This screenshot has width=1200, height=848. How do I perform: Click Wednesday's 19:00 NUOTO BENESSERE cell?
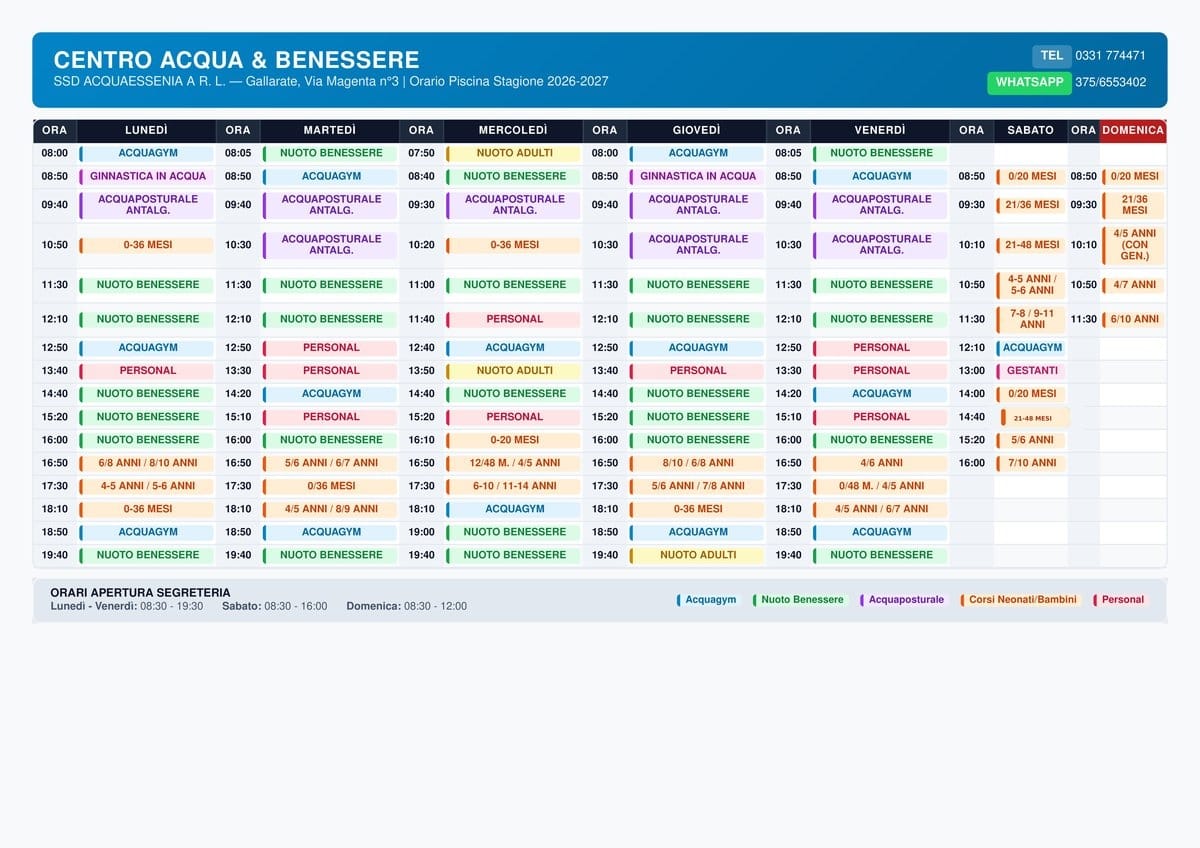tap(513, 532)
